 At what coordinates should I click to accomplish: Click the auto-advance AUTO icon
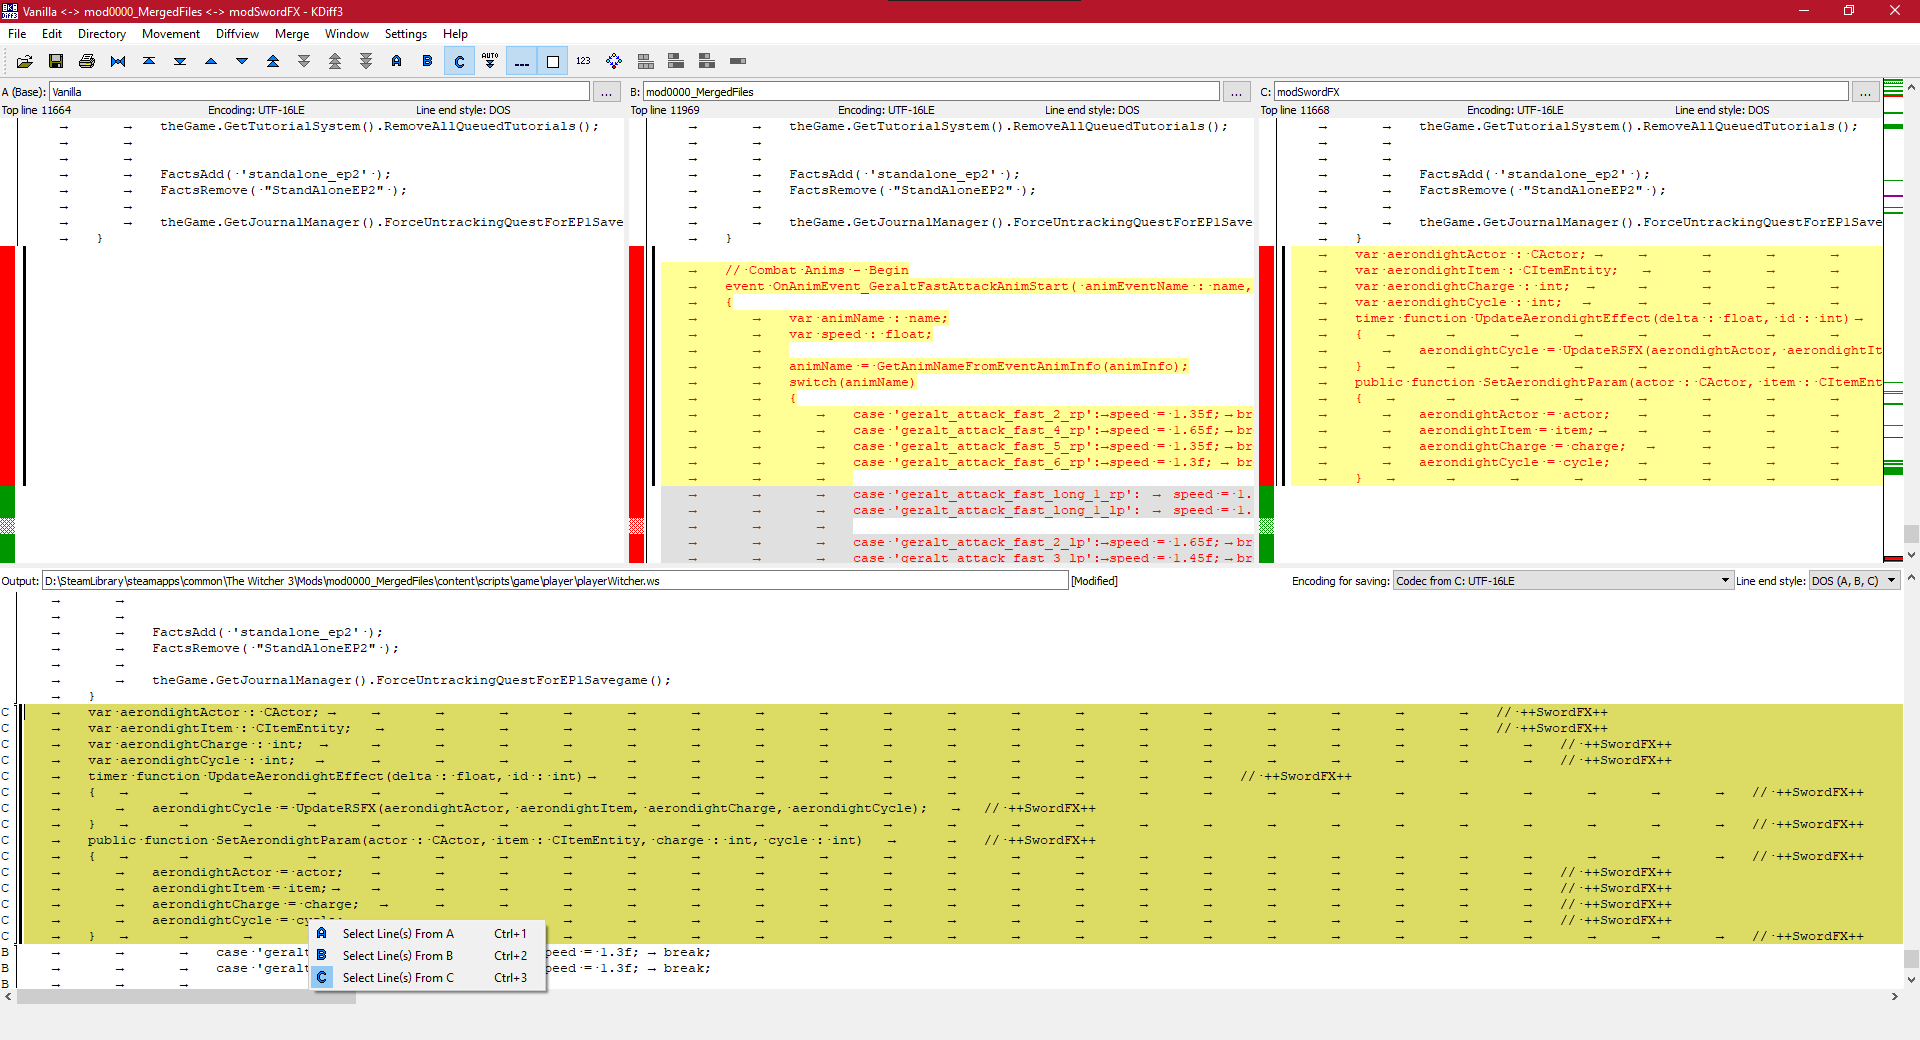[x=490, y=61]
